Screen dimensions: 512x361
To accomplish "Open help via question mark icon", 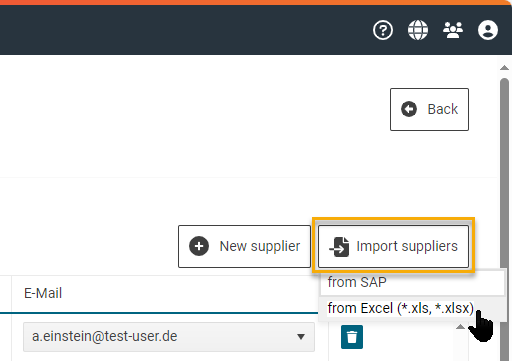I will click(x=383, y=30).
